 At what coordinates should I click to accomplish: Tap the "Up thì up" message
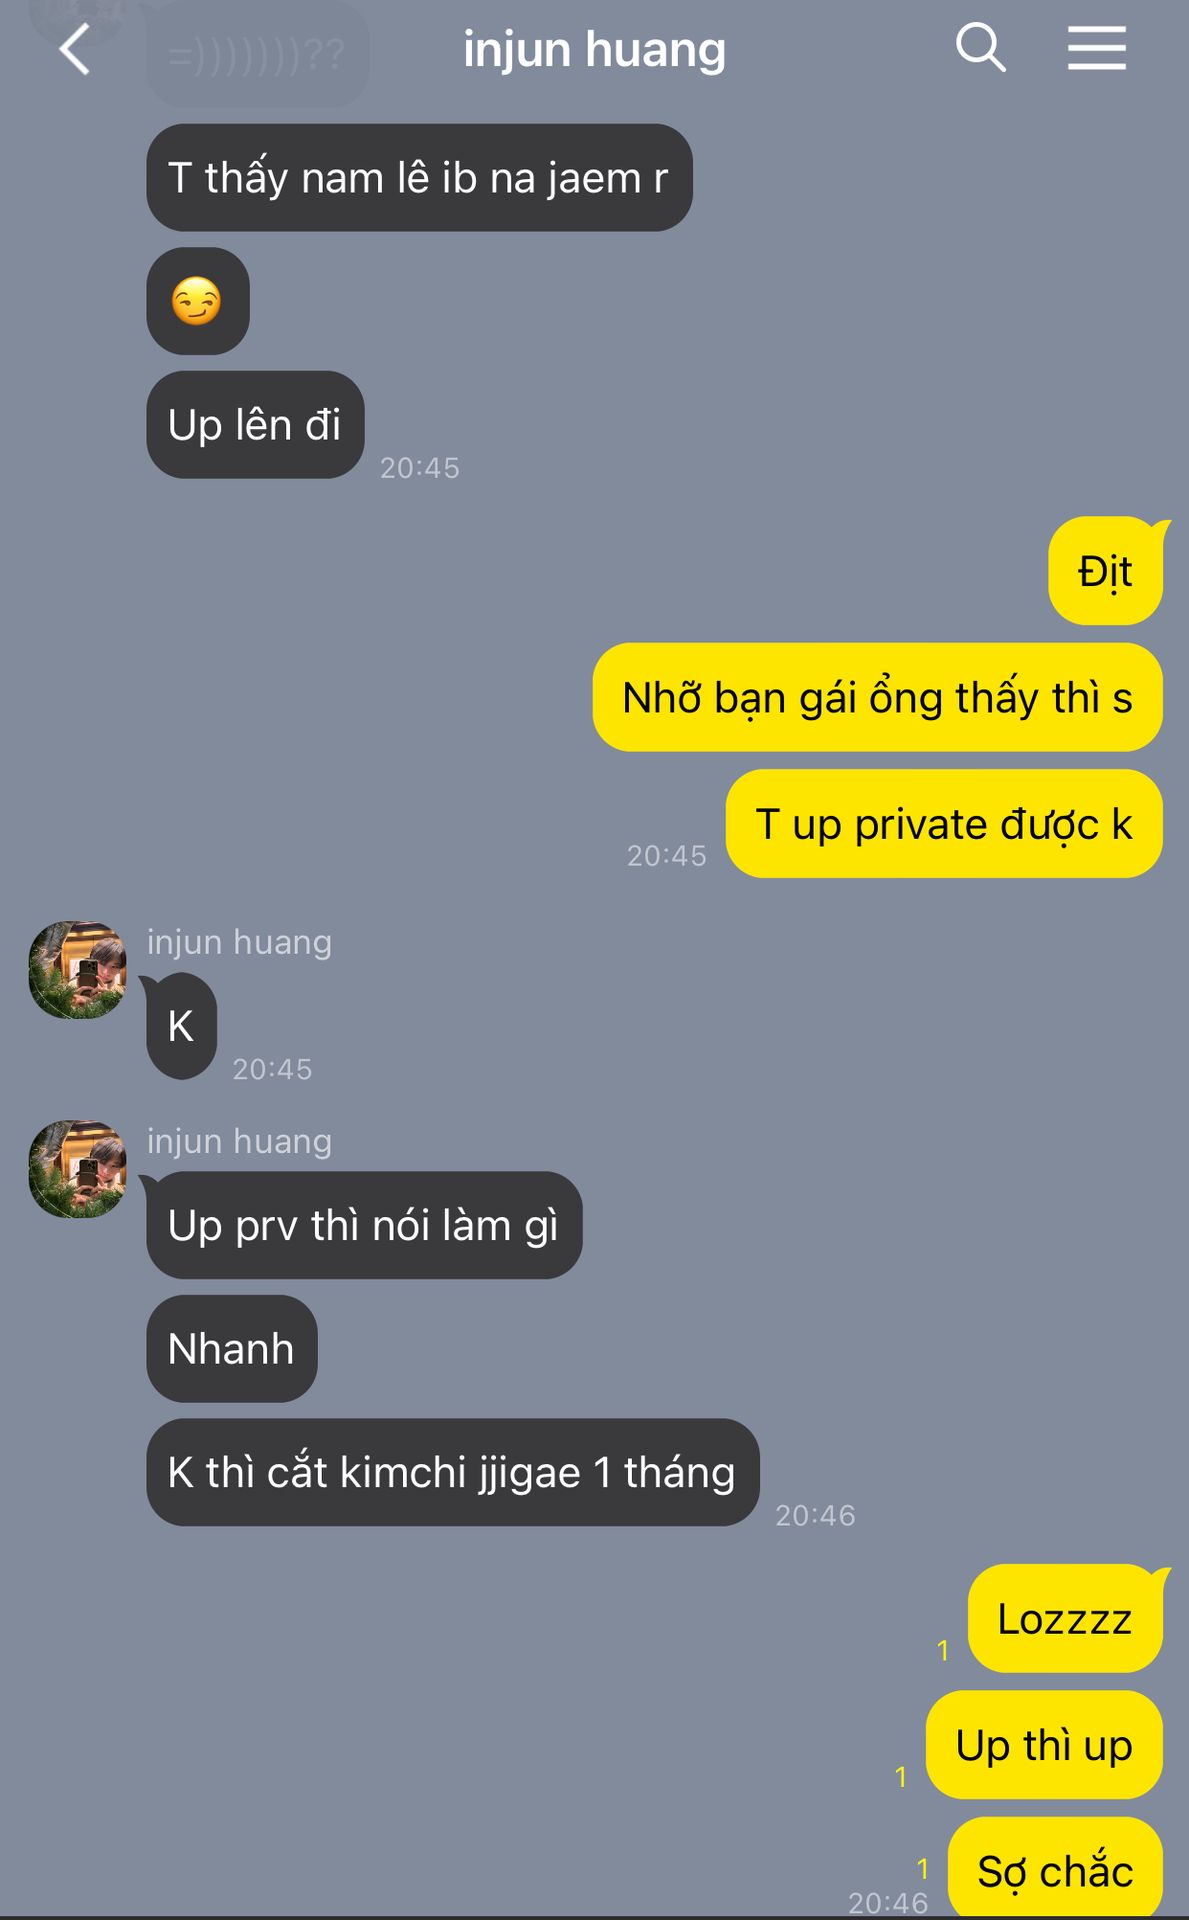pyautogui.click(x=1044, y=1745)
